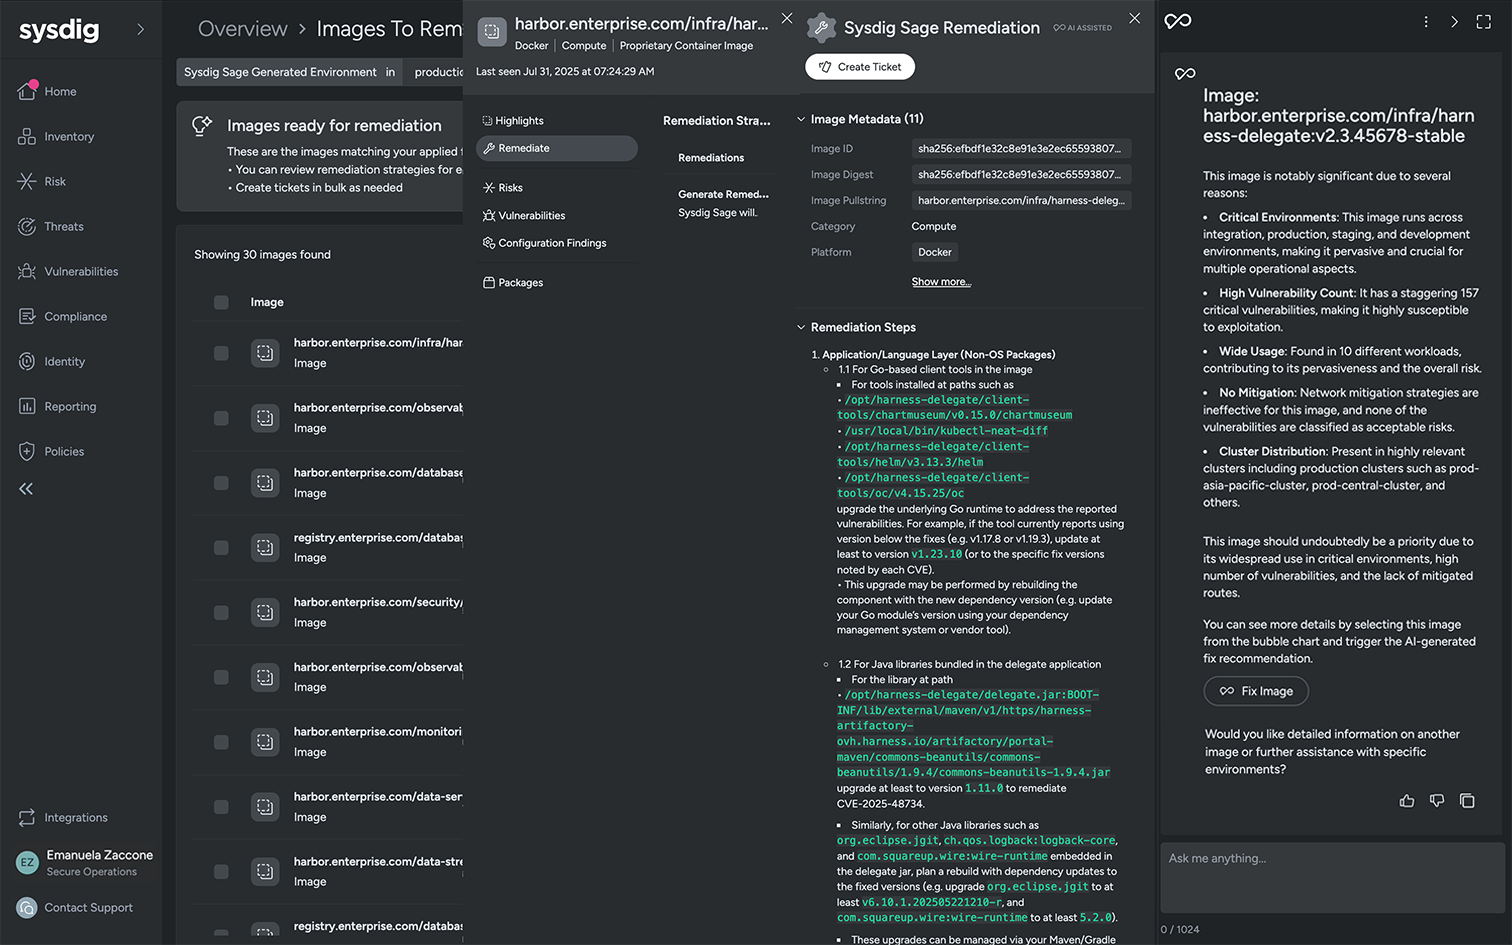Open Reporting section

(x=57, y=407)
